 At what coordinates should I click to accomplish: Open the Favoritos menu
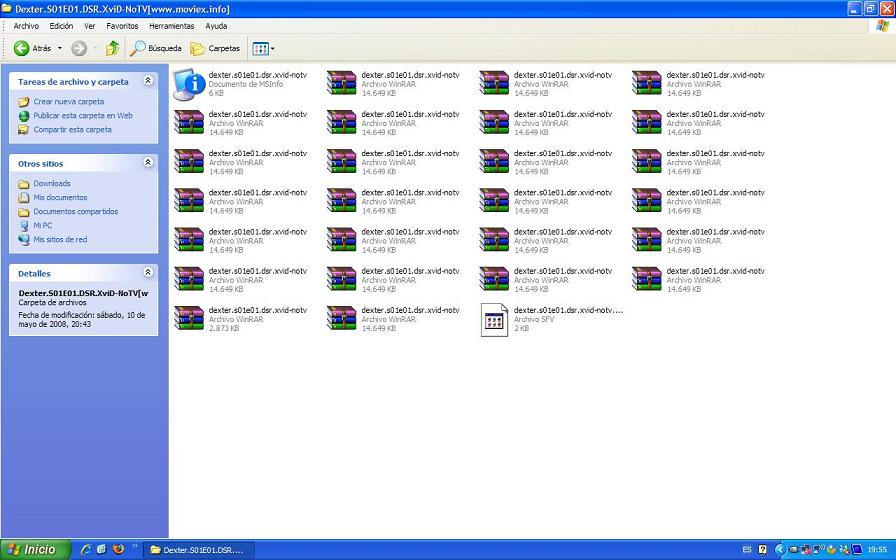coord(122,26)
